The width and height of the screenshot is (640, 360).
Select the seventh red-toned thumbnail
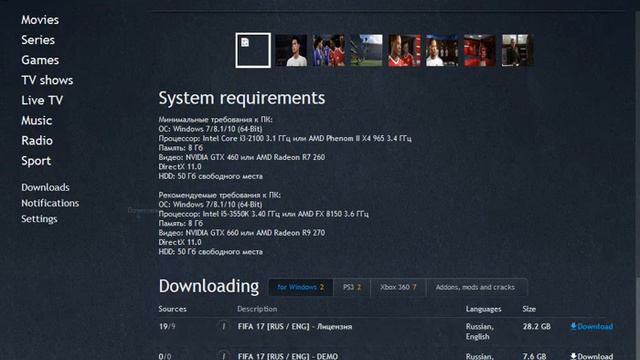pos(480,50)
